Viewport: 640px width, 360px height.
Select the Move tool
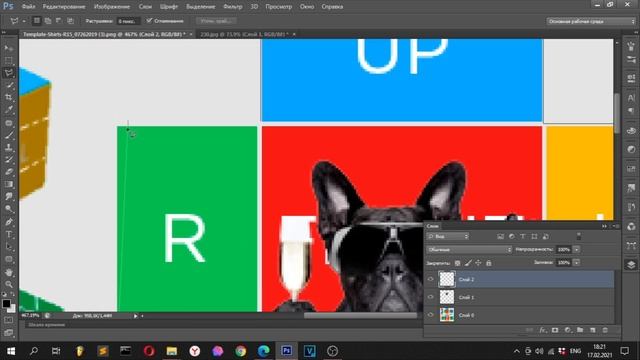click(x=9, y=48)
